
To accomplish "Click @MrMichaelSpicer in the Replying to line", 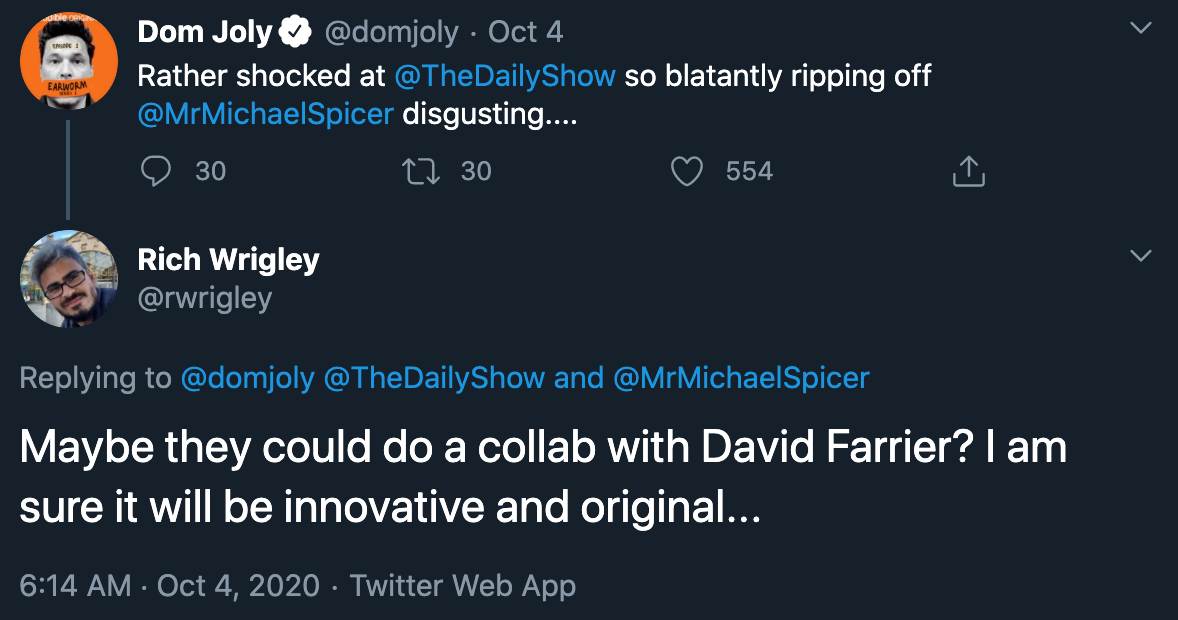I will point(740,378).
